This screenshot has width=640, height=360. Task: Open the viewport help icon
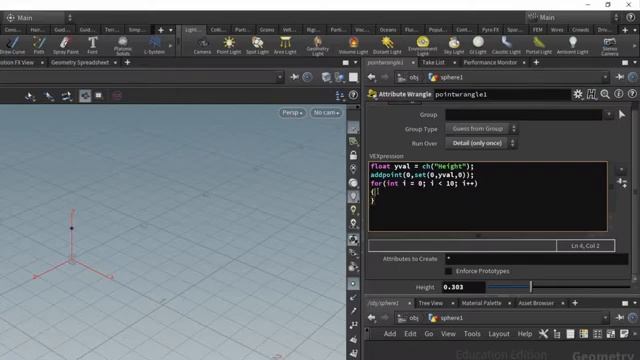point(353,95)
